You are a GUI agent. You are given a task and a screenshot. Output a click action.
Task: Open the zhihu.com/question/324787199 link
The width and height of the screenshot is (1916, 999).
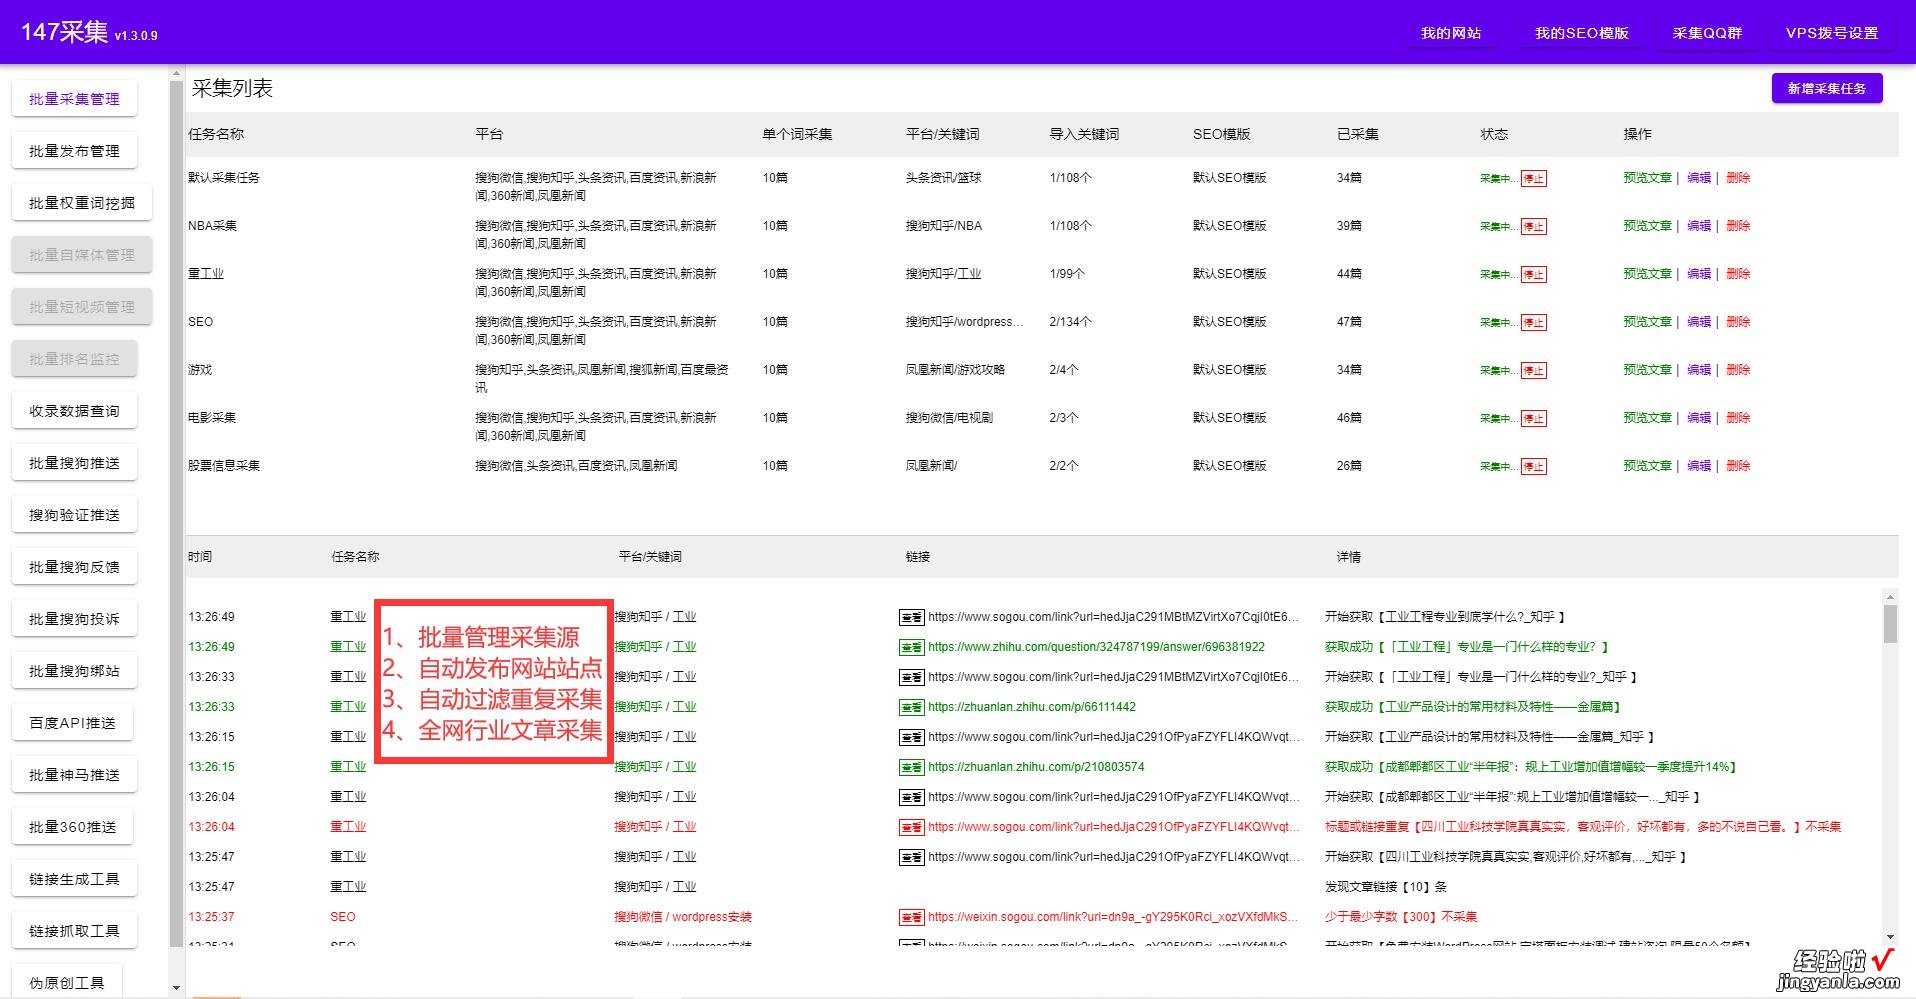tap(1096, 647)
